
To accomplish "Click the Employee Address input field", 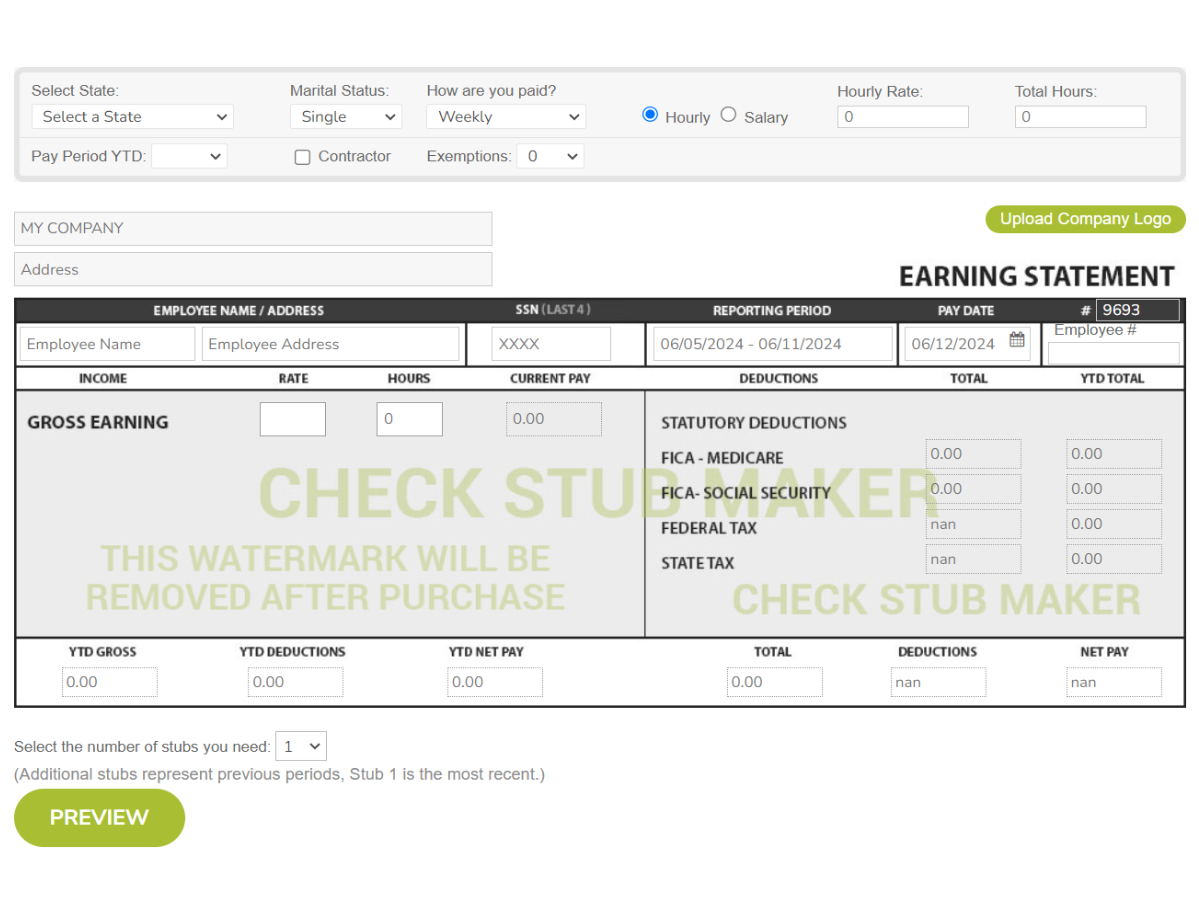I will coord(330,343).
